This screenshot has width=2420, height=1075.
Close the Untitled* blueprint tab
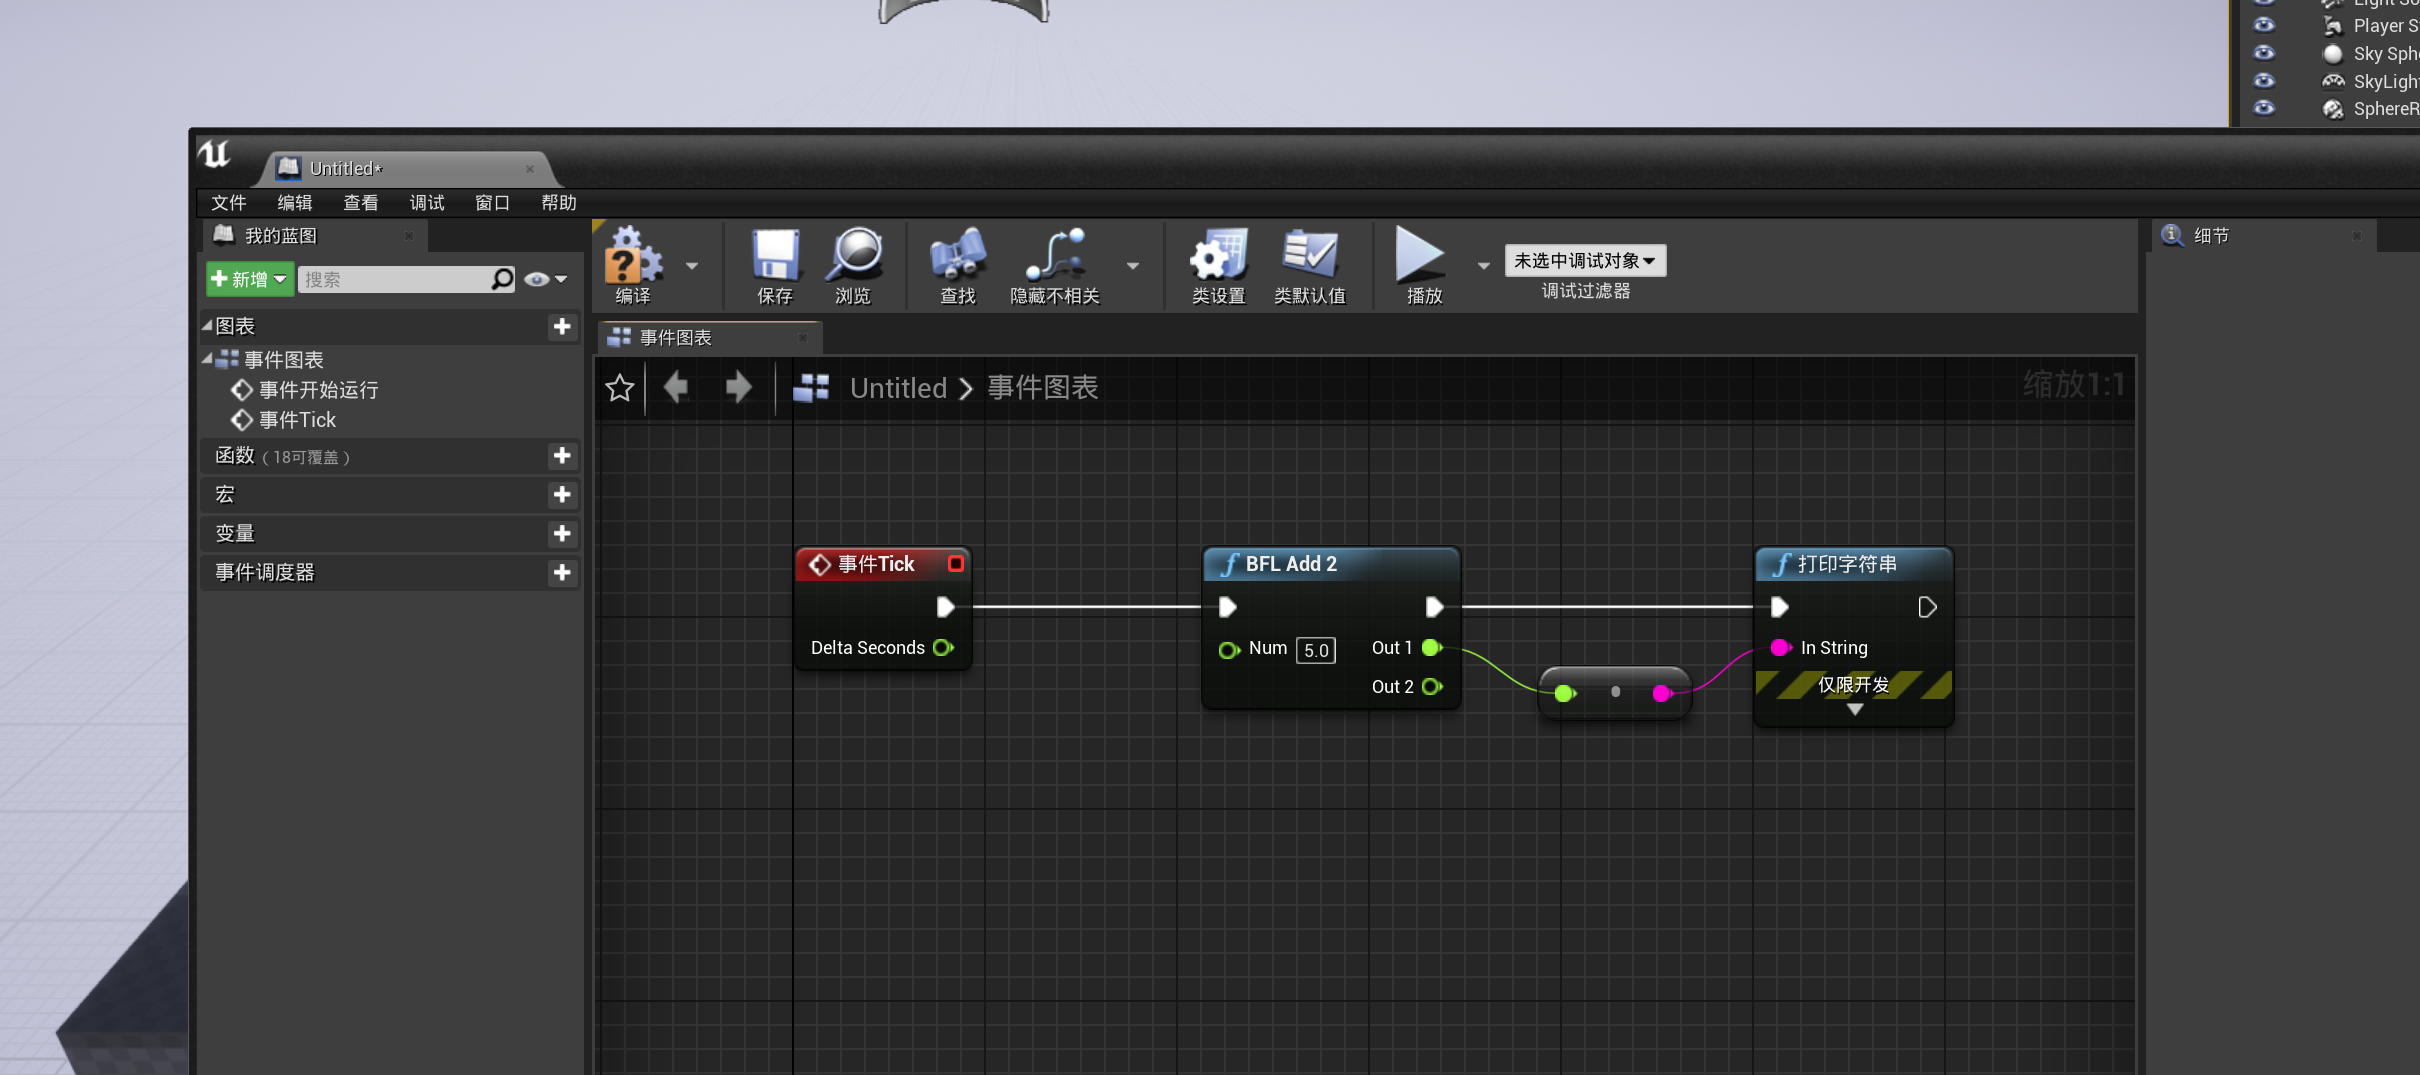(x=530, y=169)
